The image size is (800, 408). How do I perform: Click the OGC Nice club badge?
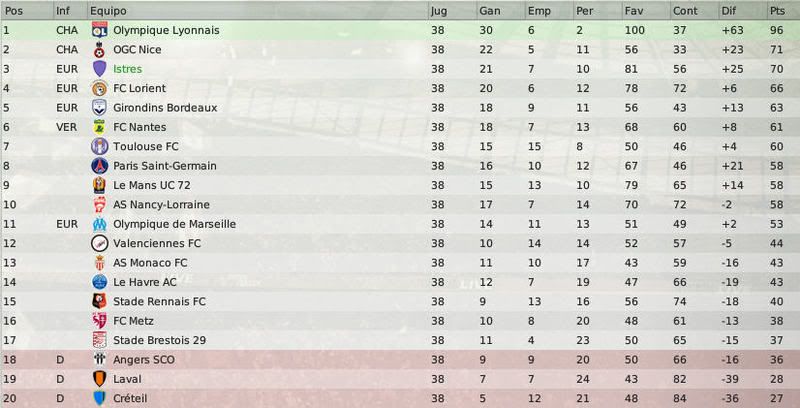tap(99, 49)
